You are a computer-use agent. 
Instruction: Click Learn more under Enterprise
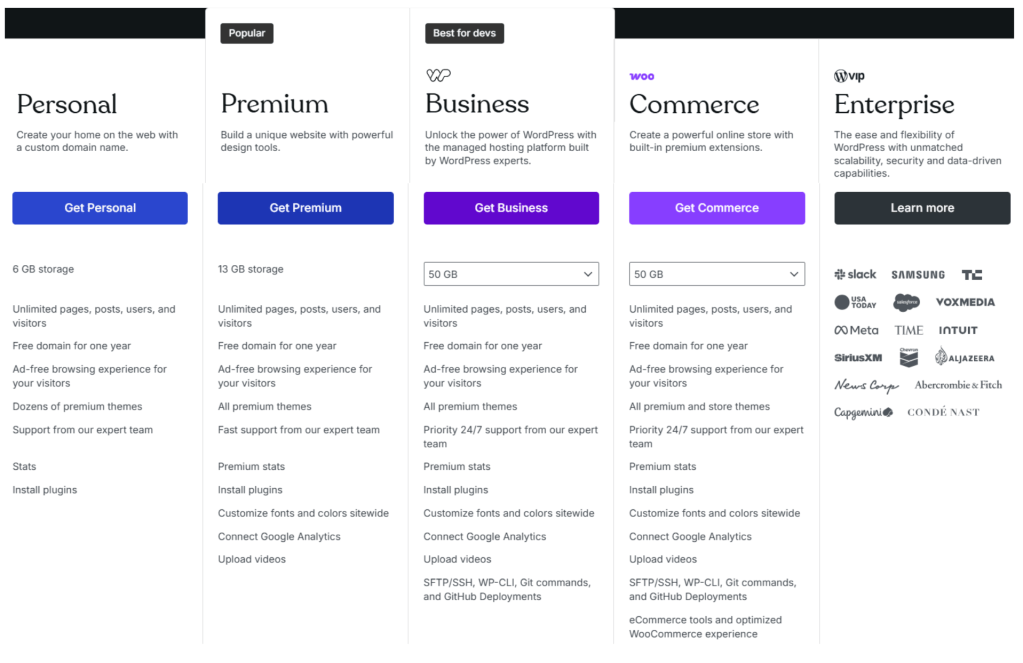pos(921,208)
